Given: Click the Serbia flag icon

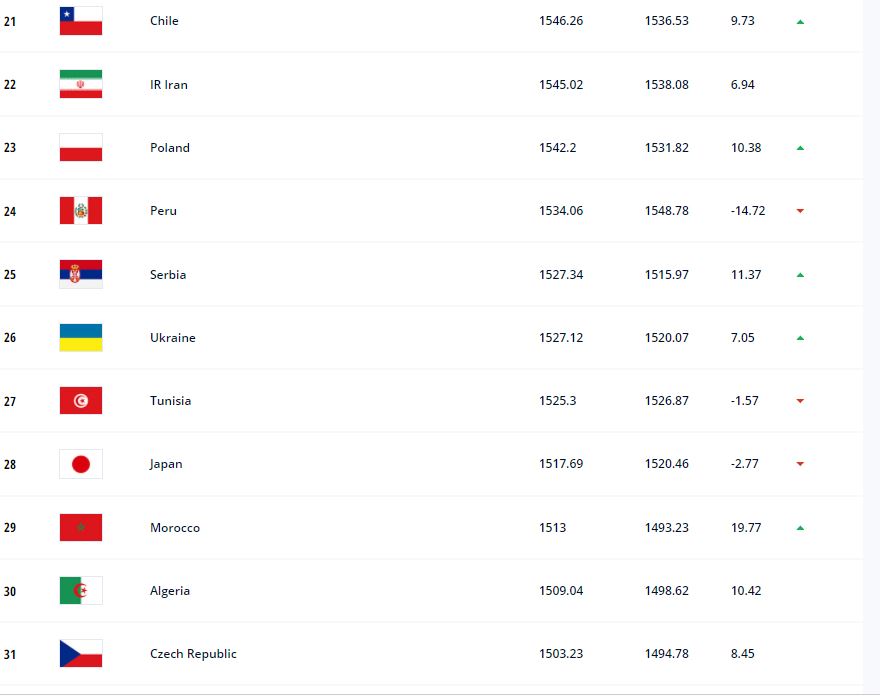Looking at the screenshot, I should [81, 274].
